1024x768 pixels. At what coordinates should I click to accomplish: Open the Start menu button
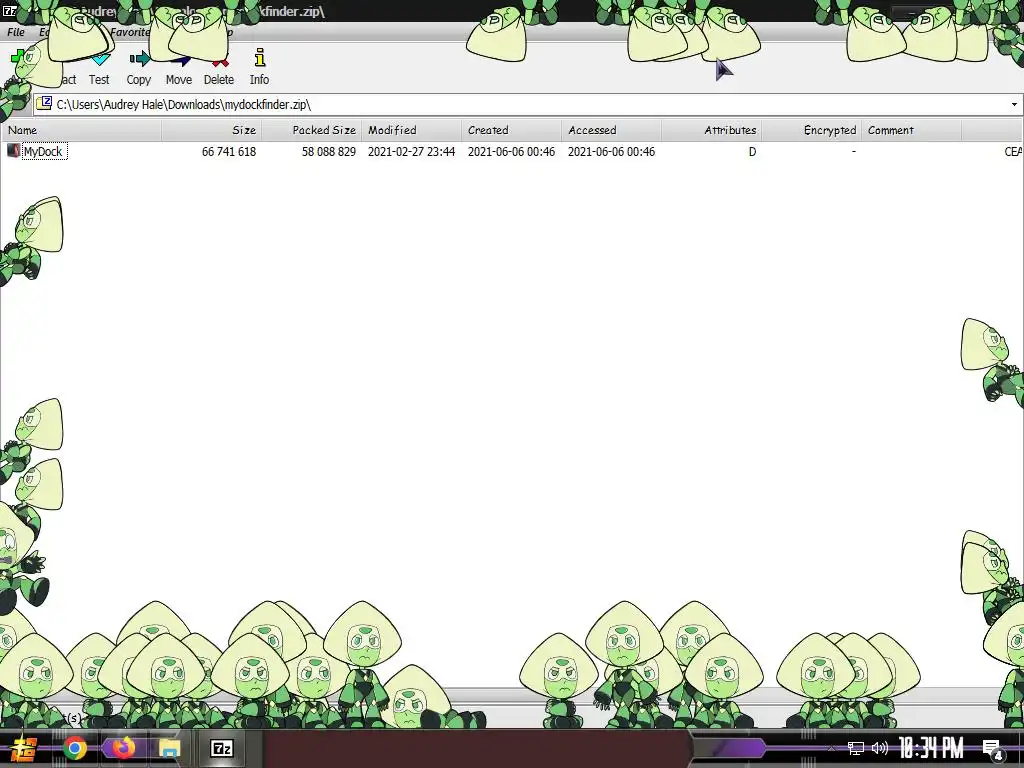coord(24,748)
